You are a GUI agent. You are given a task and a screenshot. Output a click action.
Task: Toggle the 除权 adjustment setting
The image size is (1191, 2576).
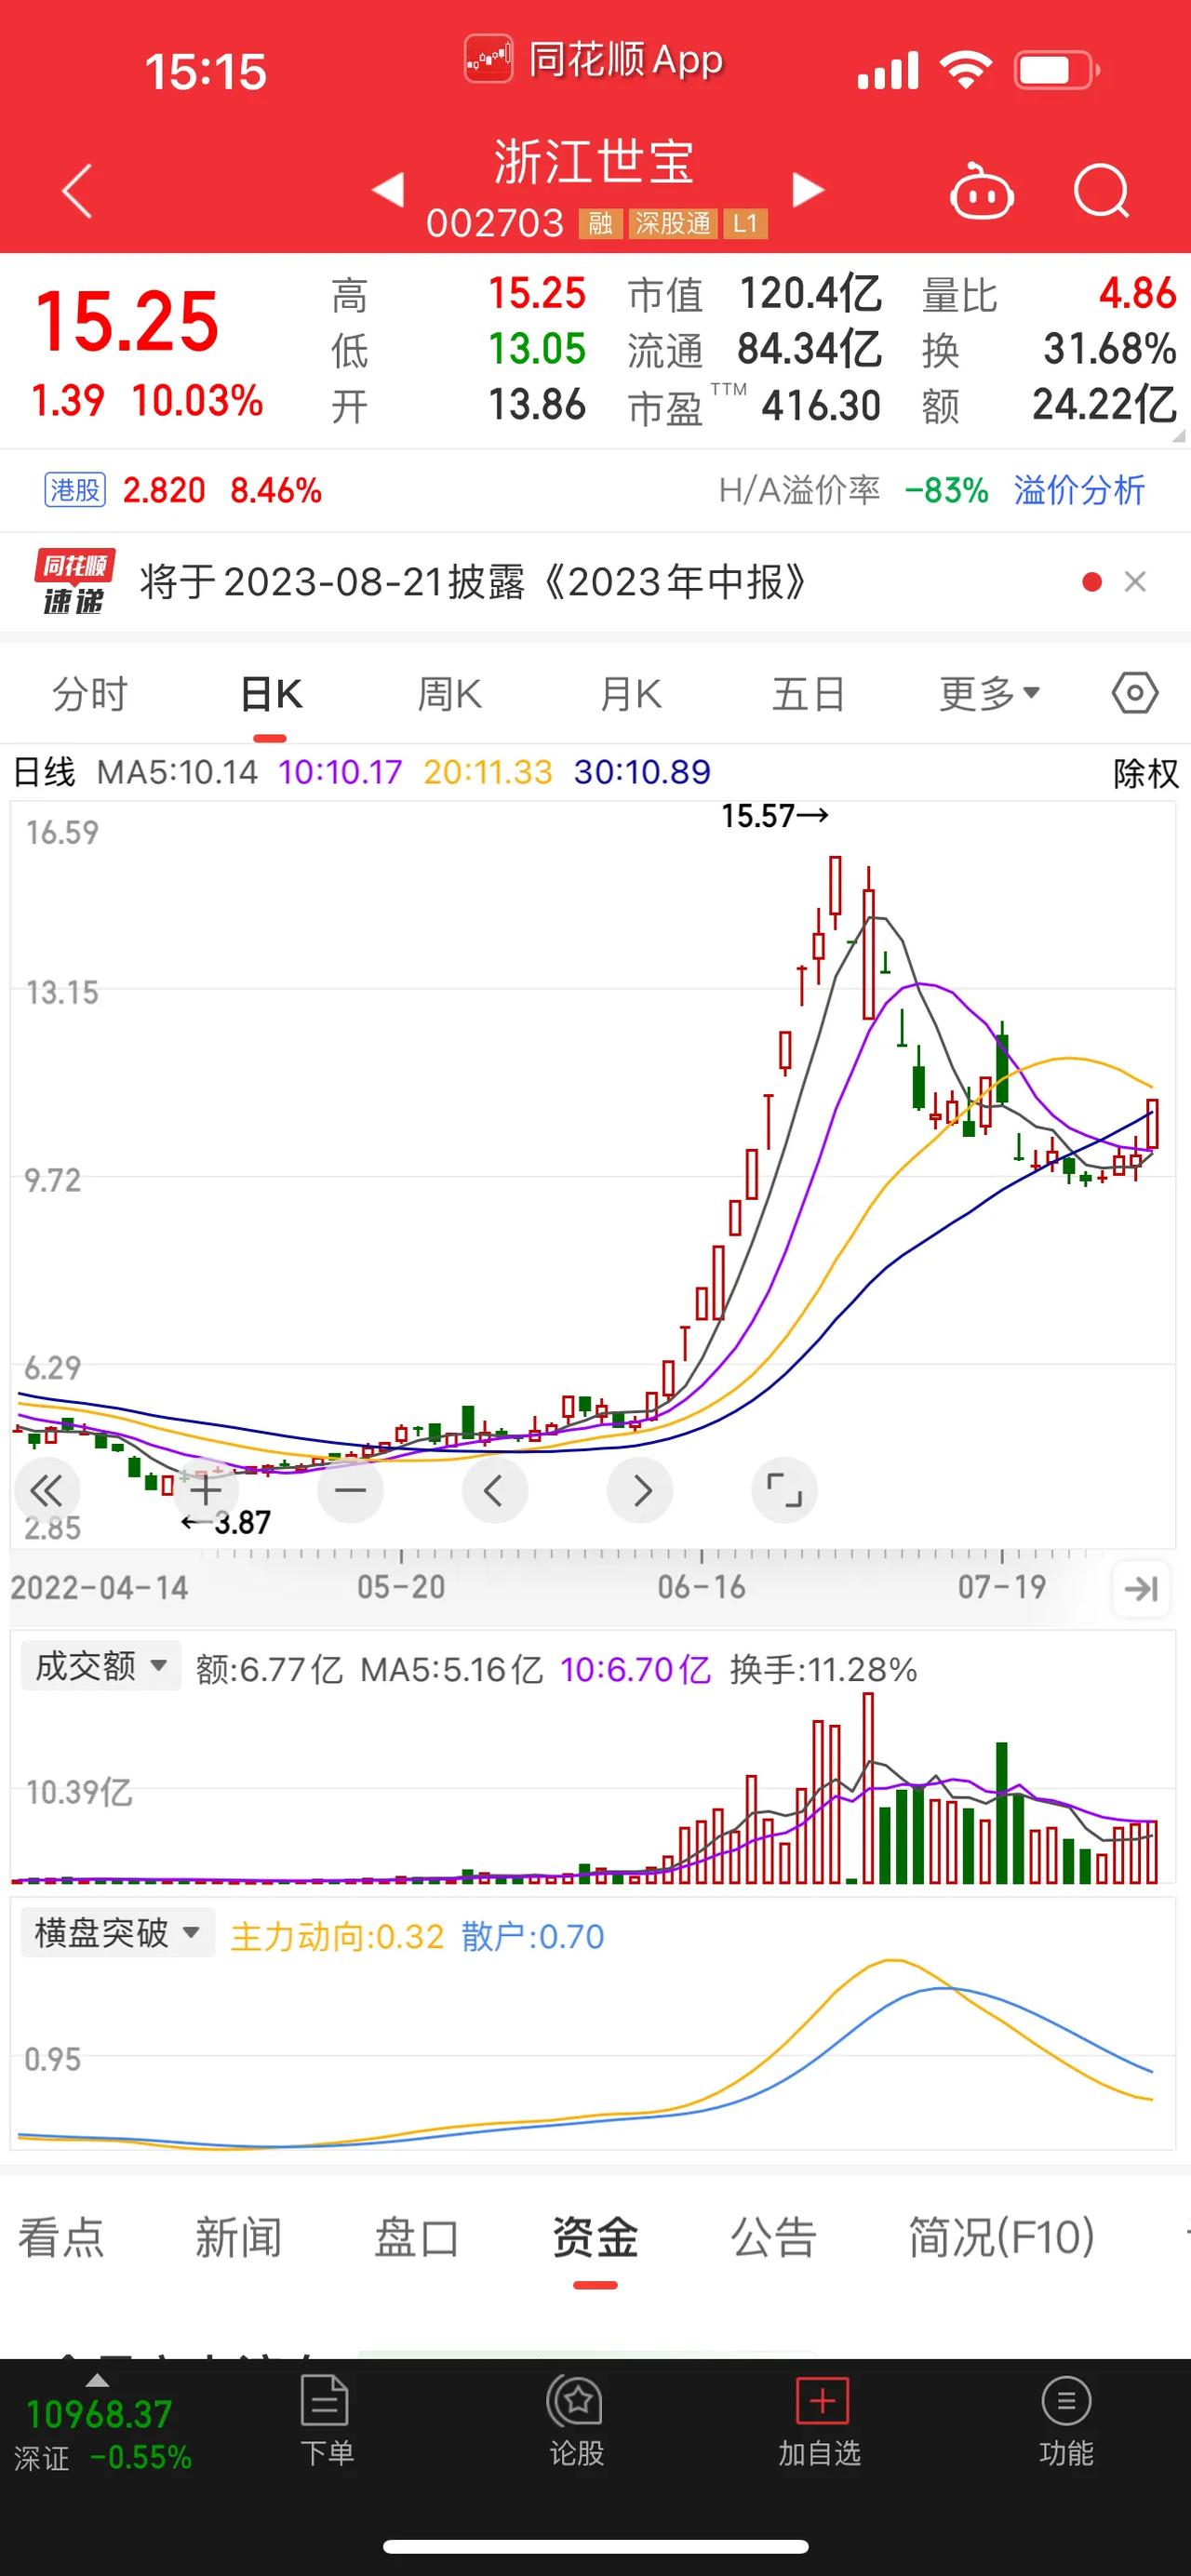pyautogui.click(x=1146, y=773)
